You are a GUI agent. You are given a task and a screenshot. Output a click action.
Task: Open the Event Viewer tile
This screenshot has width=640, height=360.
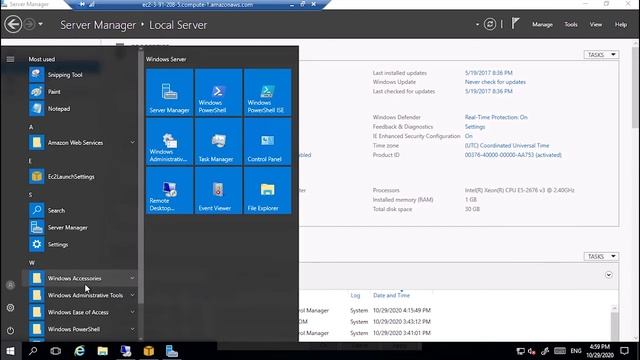[x=218, y=191]
